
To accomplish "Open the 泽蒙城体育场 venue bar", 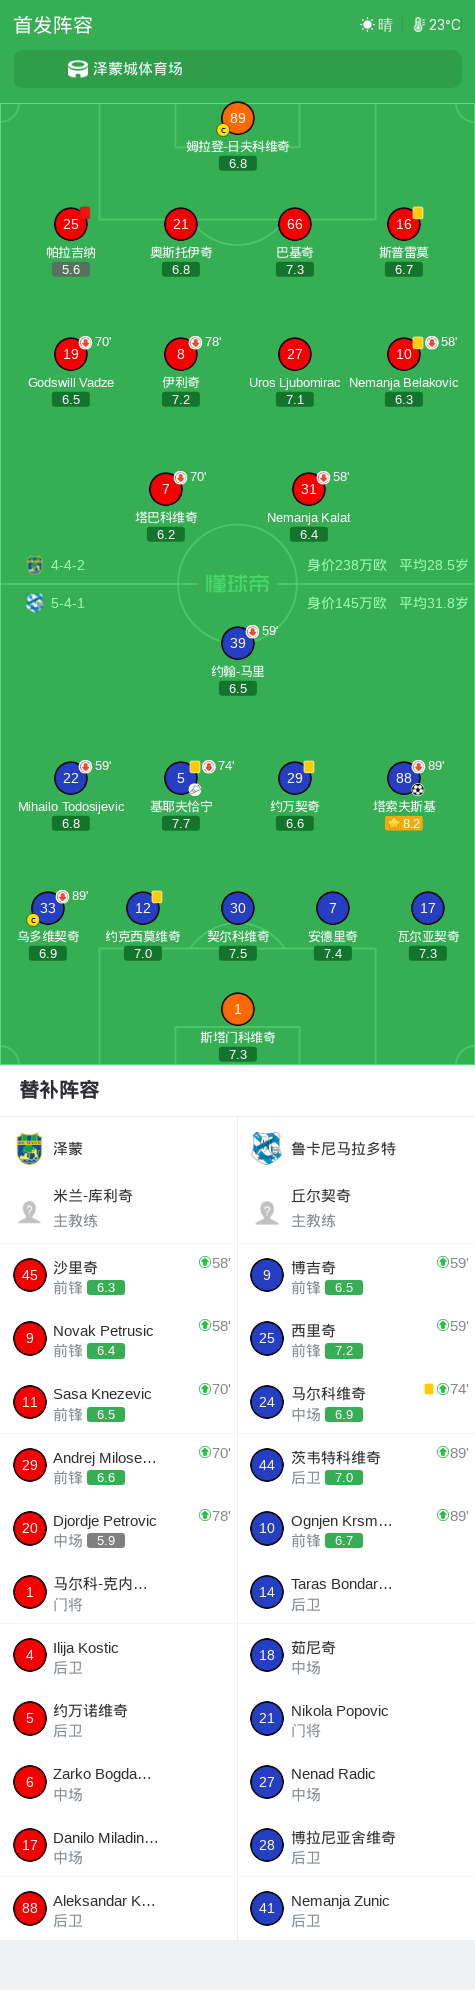I will [237, 69].
